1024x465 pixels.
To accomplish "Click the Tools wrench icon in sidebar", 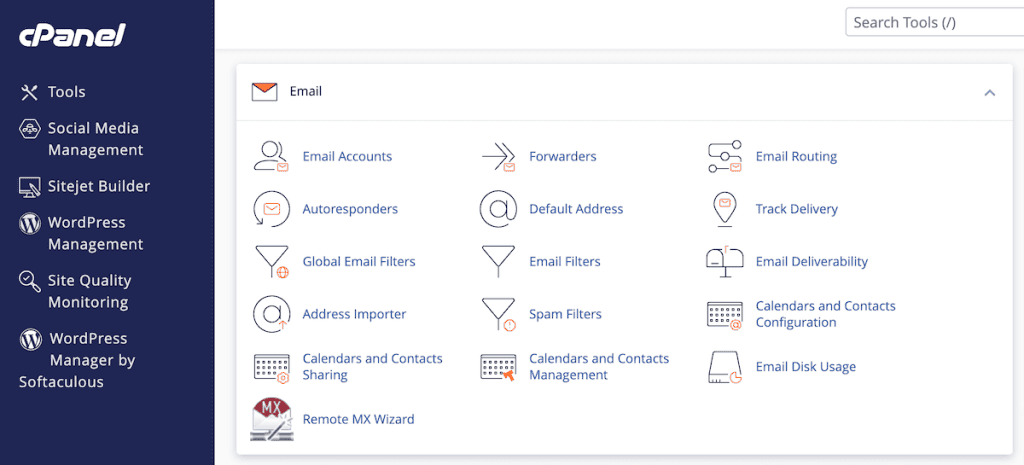I will click(x=29, y=92).
